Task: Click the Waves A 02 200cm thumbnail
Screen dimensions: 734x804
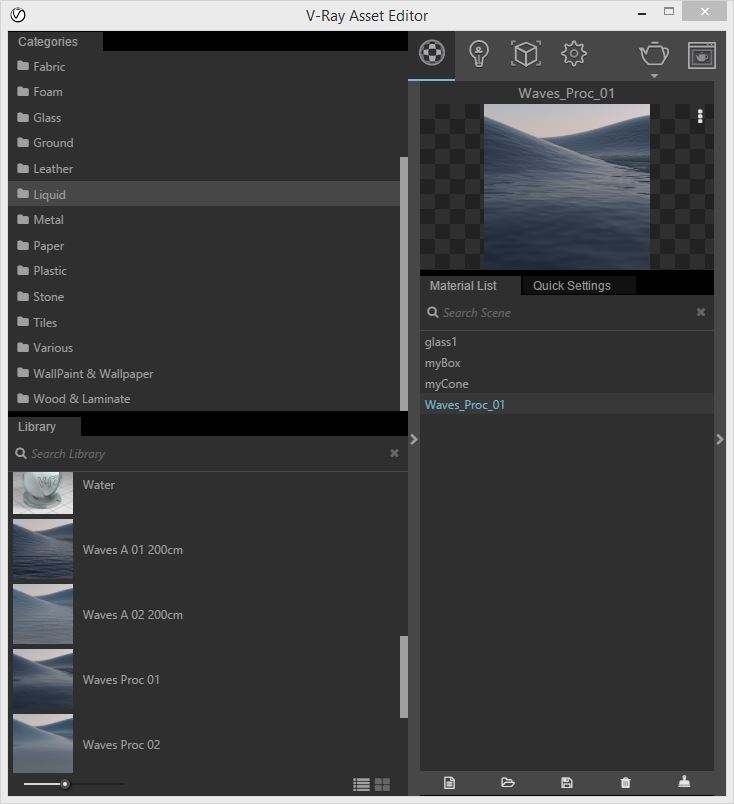Action: (43, 614)
